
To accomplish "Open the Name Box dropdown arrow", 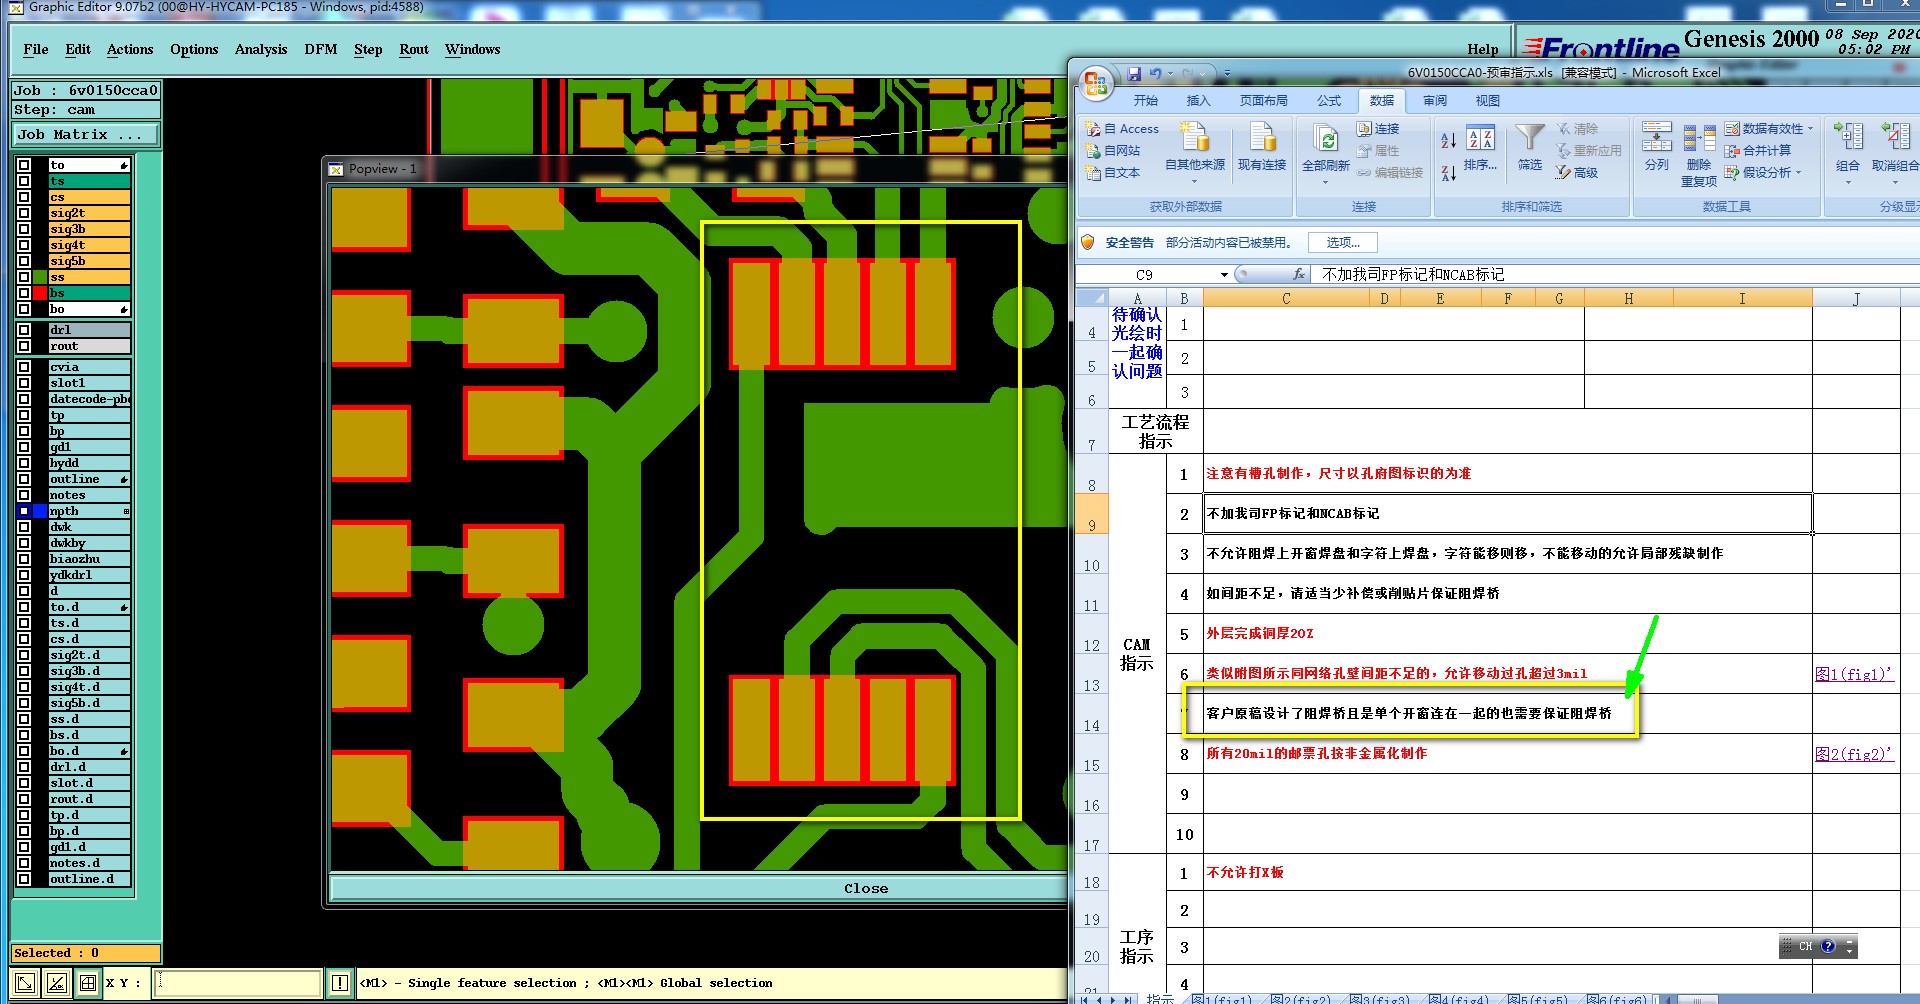I will click(1224, 274).
